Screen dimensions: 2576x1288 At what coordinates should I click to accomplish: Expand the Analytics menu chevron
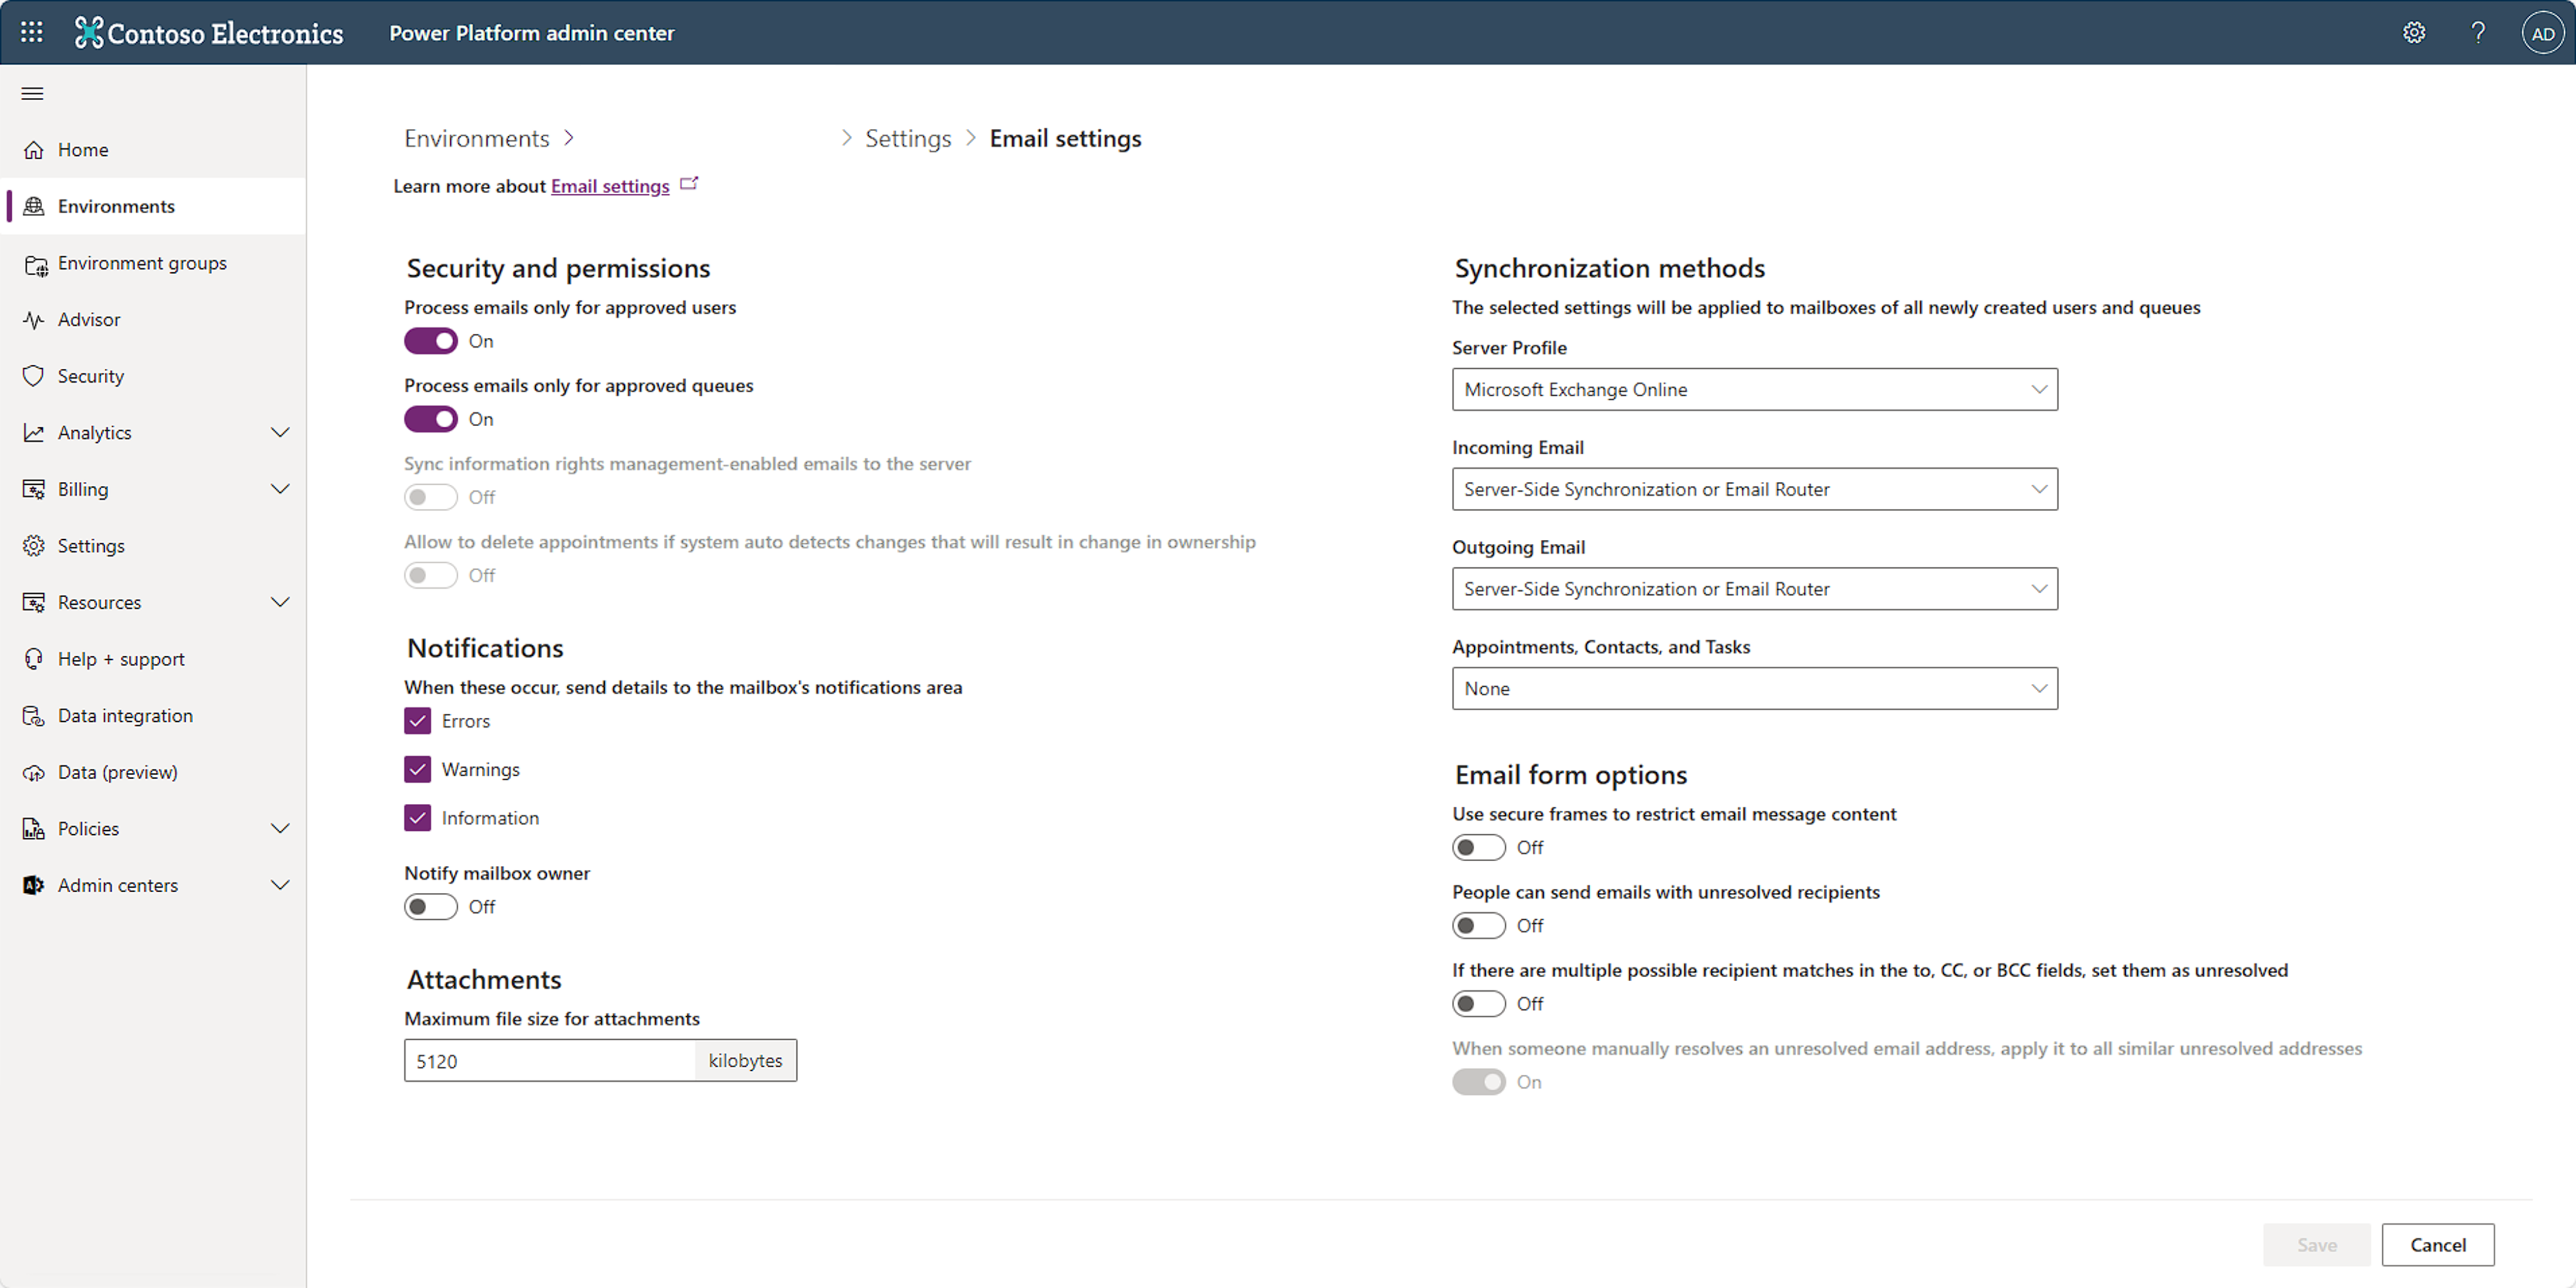coord(280,433)
